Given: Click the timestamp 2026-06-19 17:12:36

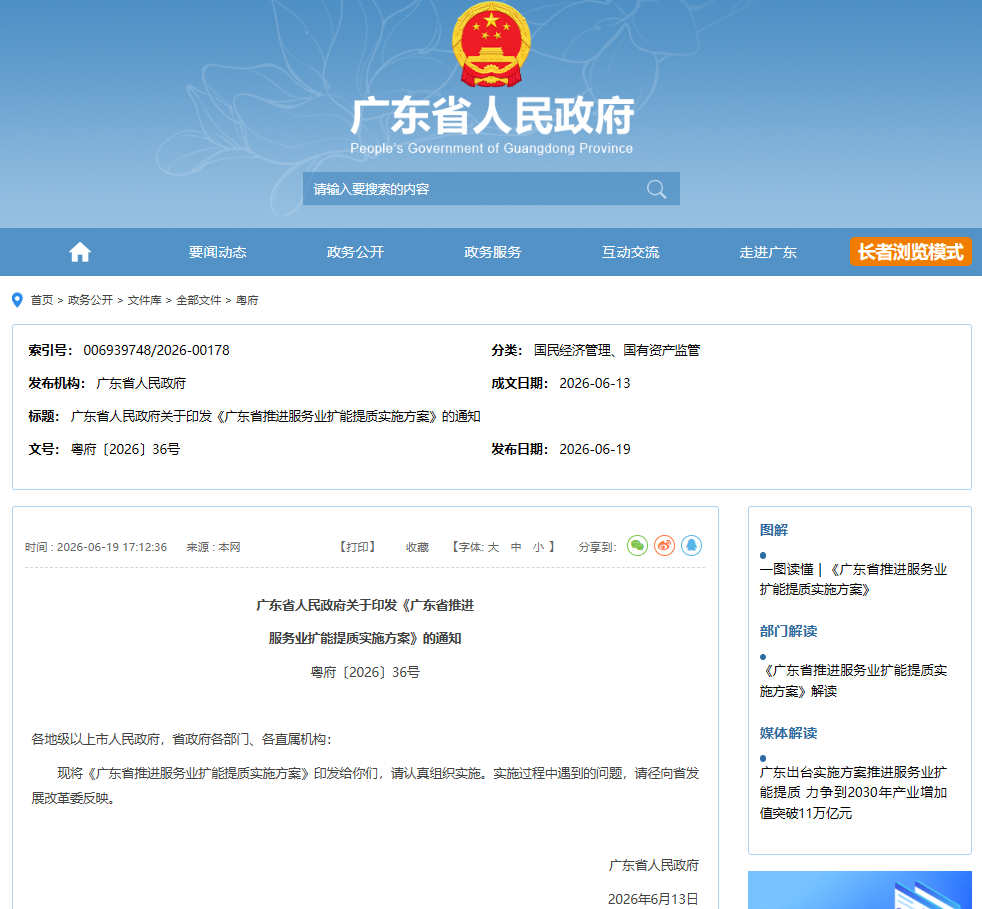Looking at the screenshot, I should [112, 547].
